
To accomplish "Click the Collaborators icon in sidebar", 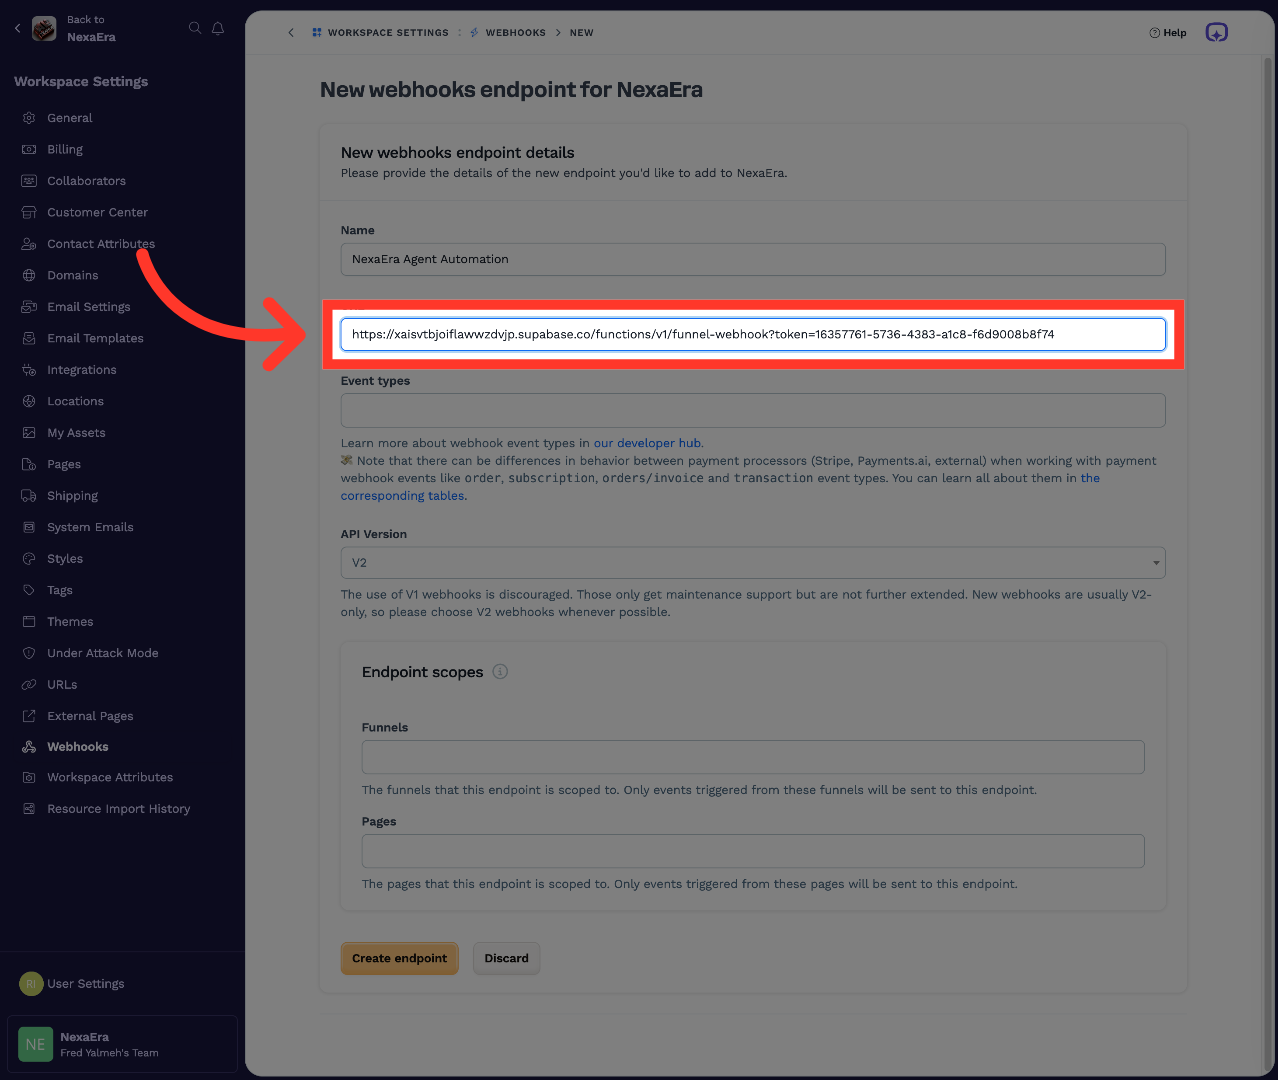I will pos(29,181).
